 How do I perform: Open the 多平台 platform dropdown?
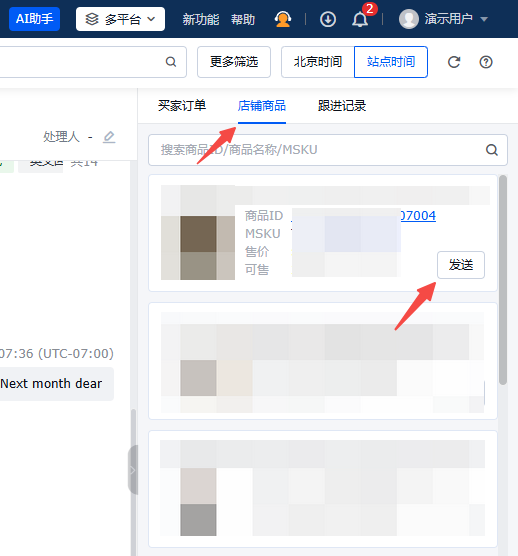120,19
